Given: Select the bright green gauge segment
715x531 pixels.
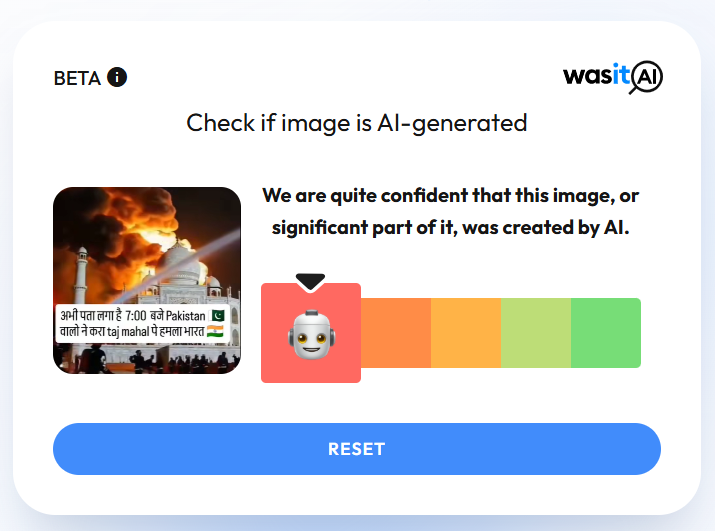Looking at the screenshot, I should point(606,333).
